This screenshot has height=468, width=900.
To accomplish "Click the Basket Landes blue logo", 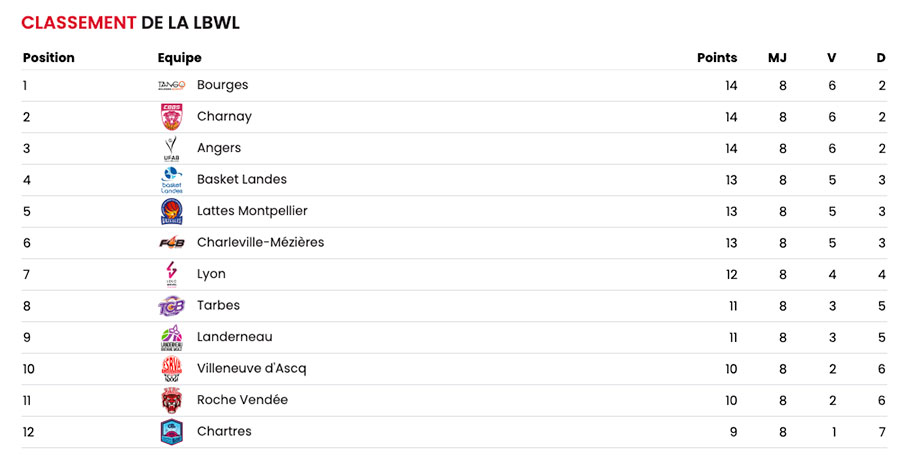I will coord(172,180).
